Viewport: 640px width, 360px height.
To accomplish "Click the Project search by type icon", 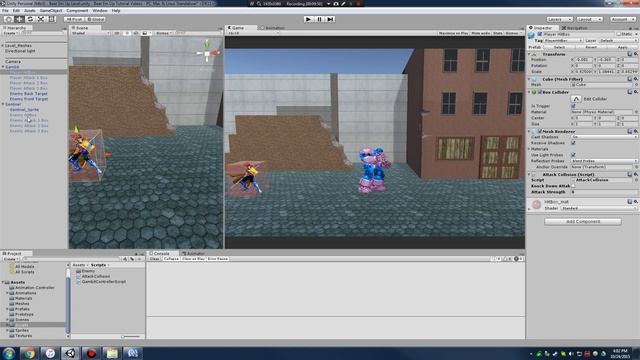I will [125, 259].
